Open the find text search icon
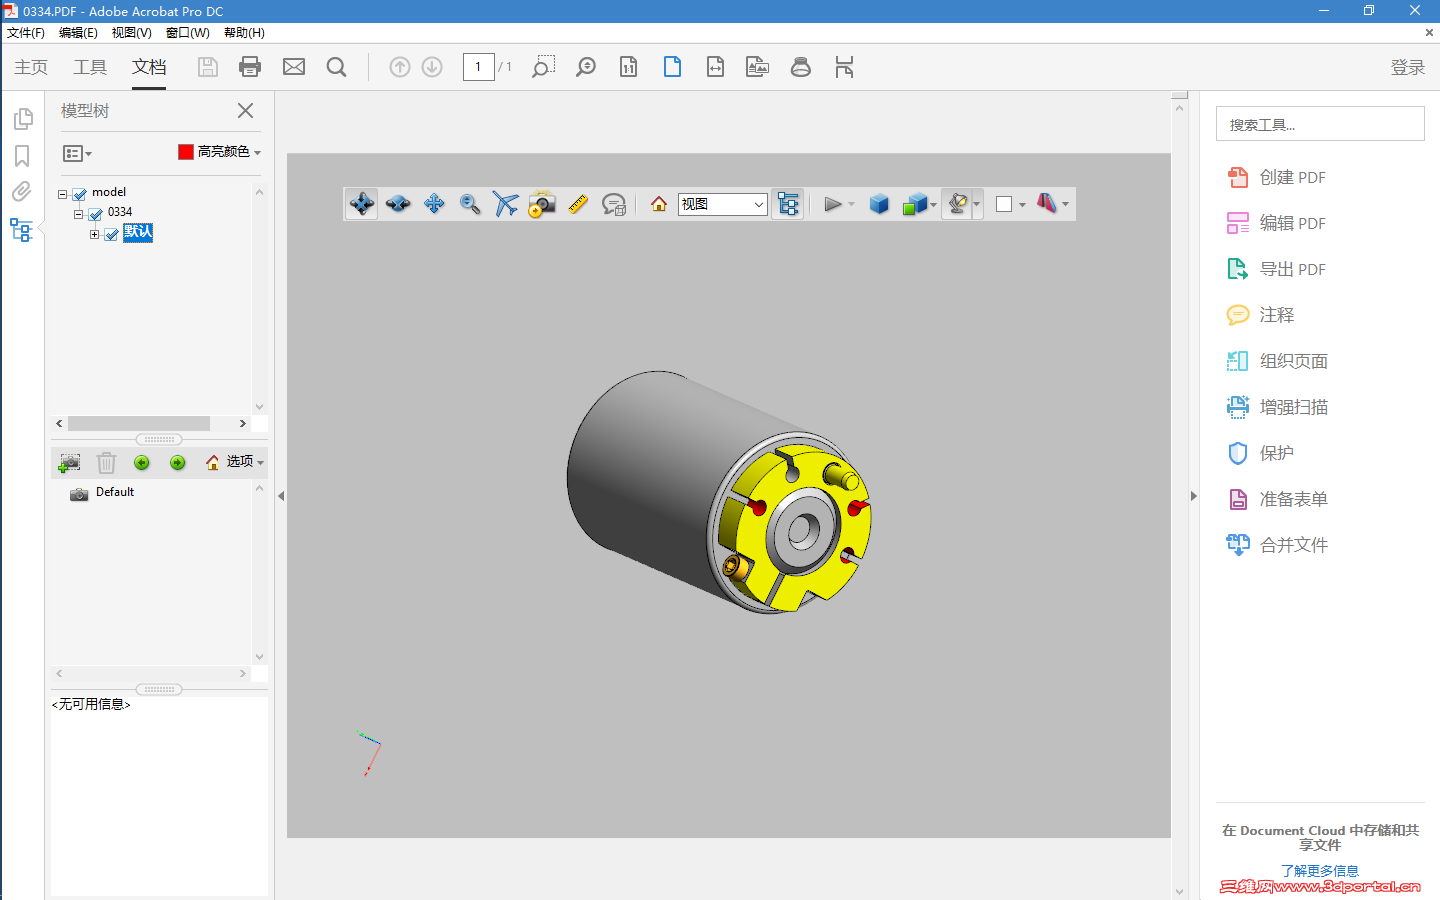Image resolution: width=1440 pixels, height=900 pixels. tap(337, 67)
